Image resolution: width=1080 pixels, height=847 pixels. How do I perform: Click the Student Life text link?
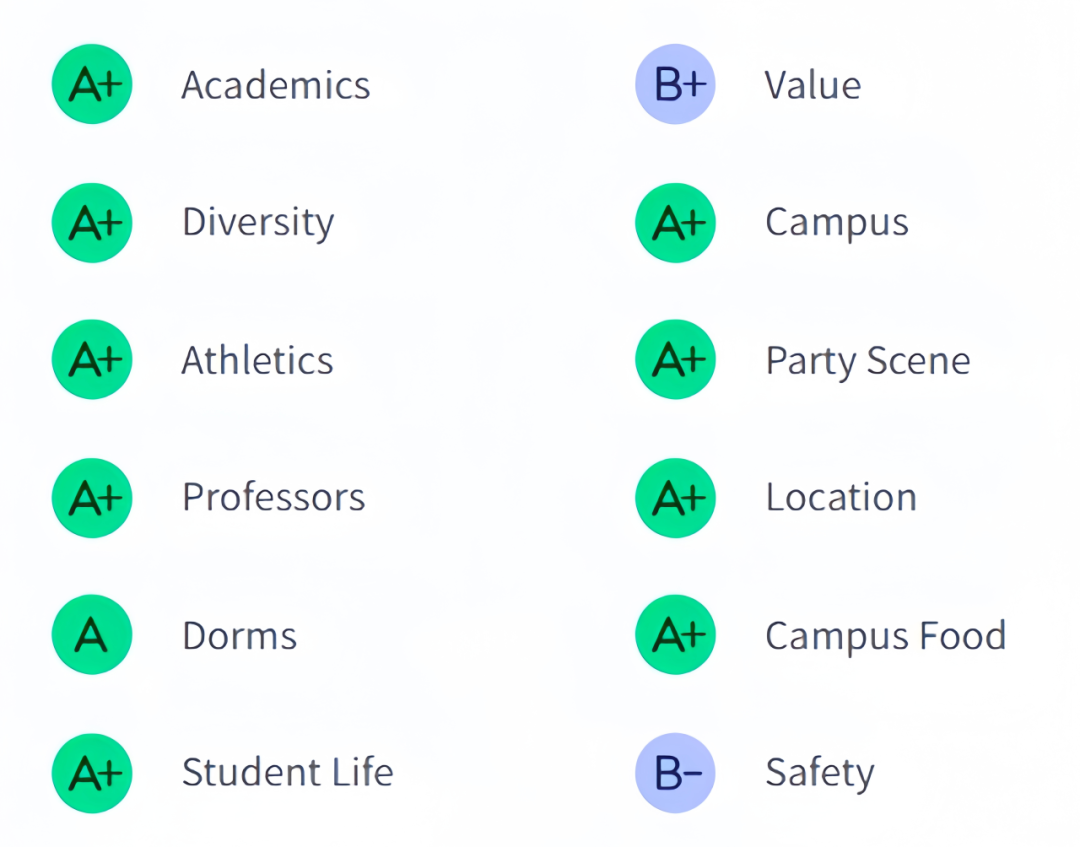[x=287, y=772]
